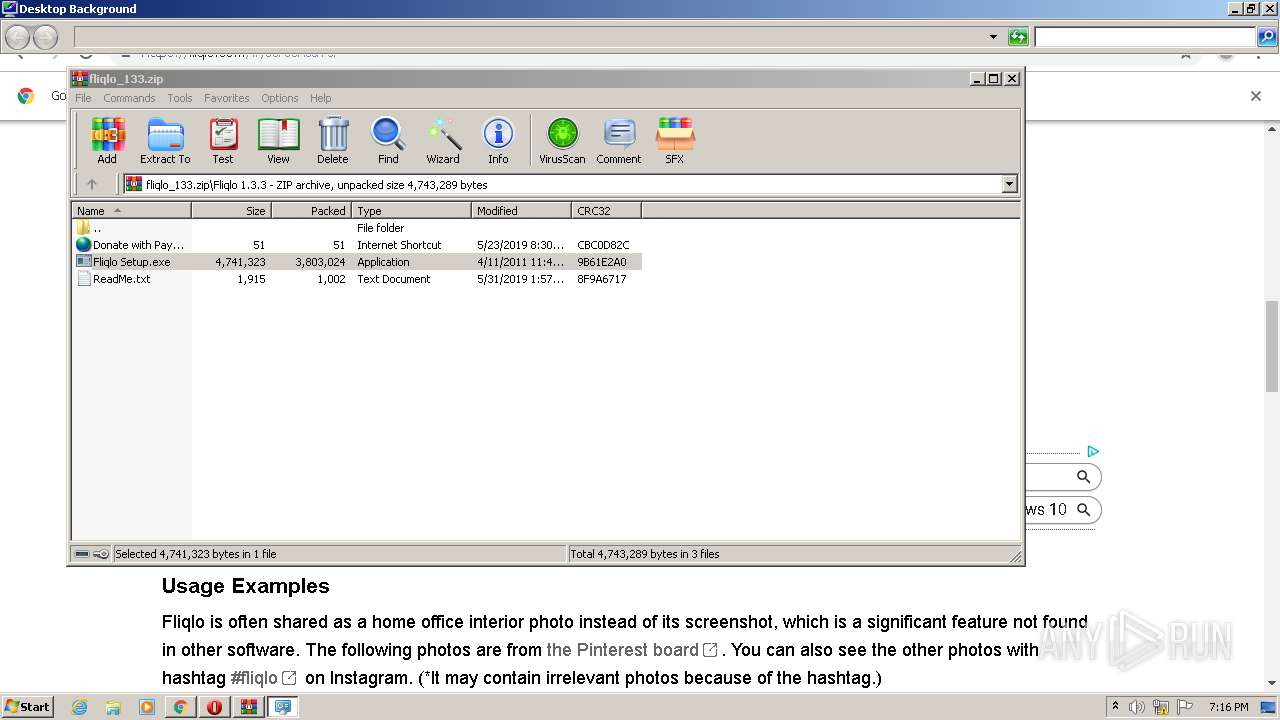Image resolution: width=1280 pixels, height=720 pixels.
Task: Open the Commands menu
Action: [129, 98]
